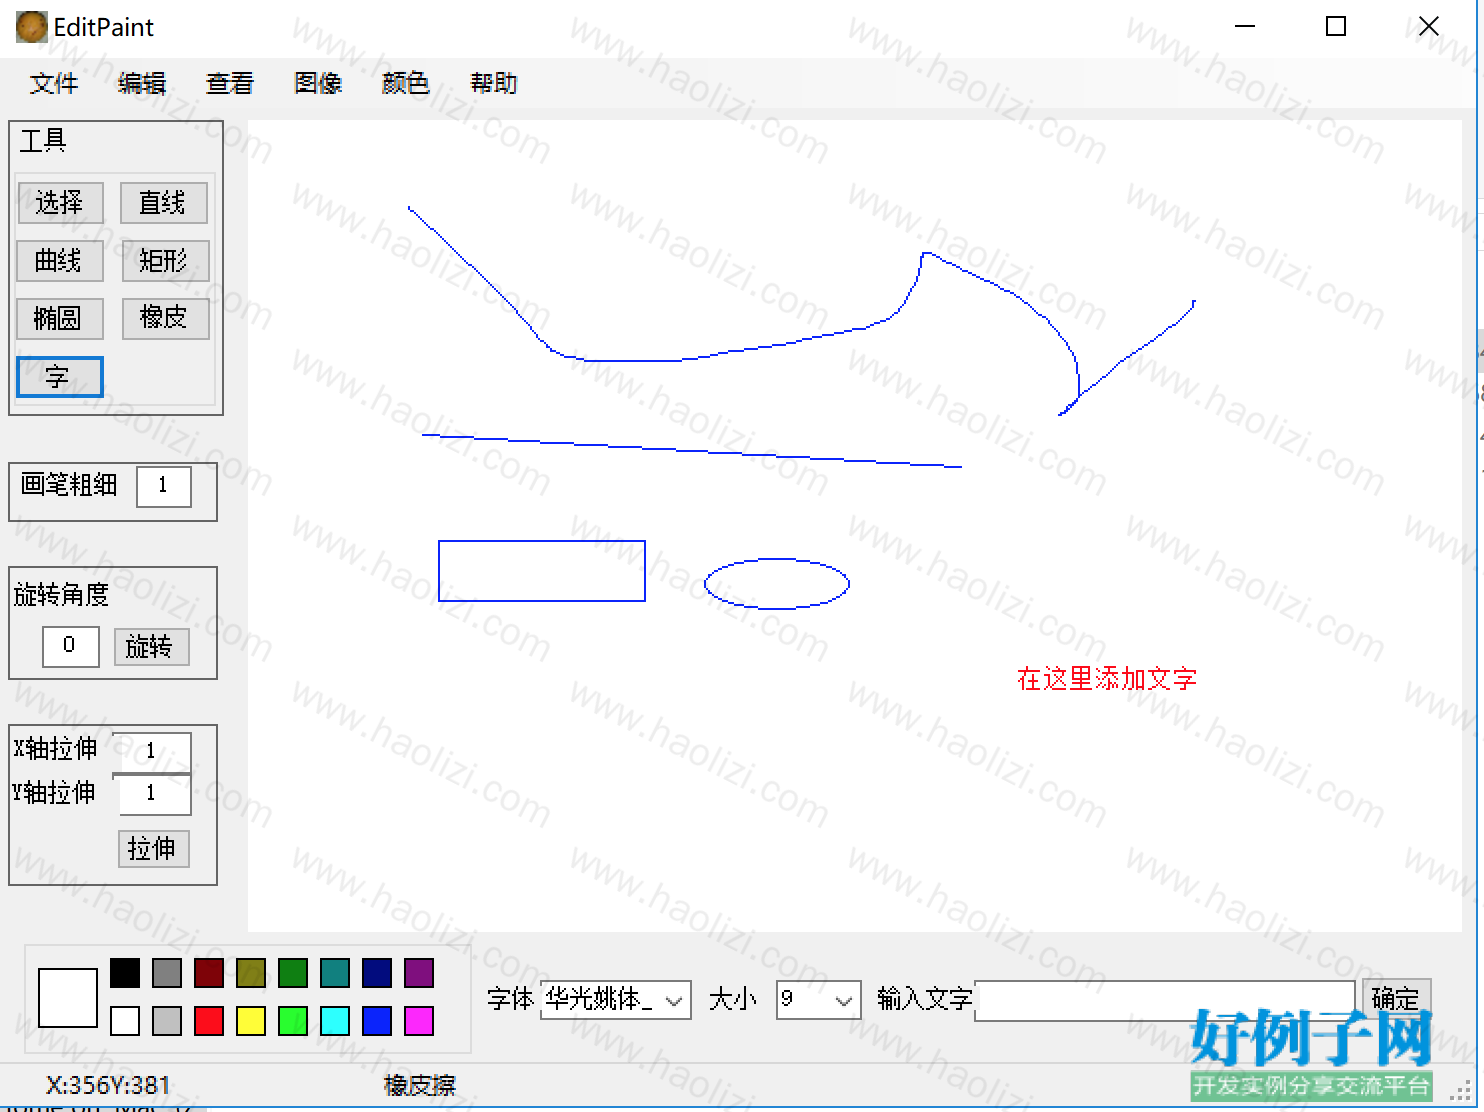Image resolution: width=1484 pixels, height=1112 pixels.
Task: Pick the teal color swatch
Action: tap(335, 973)
